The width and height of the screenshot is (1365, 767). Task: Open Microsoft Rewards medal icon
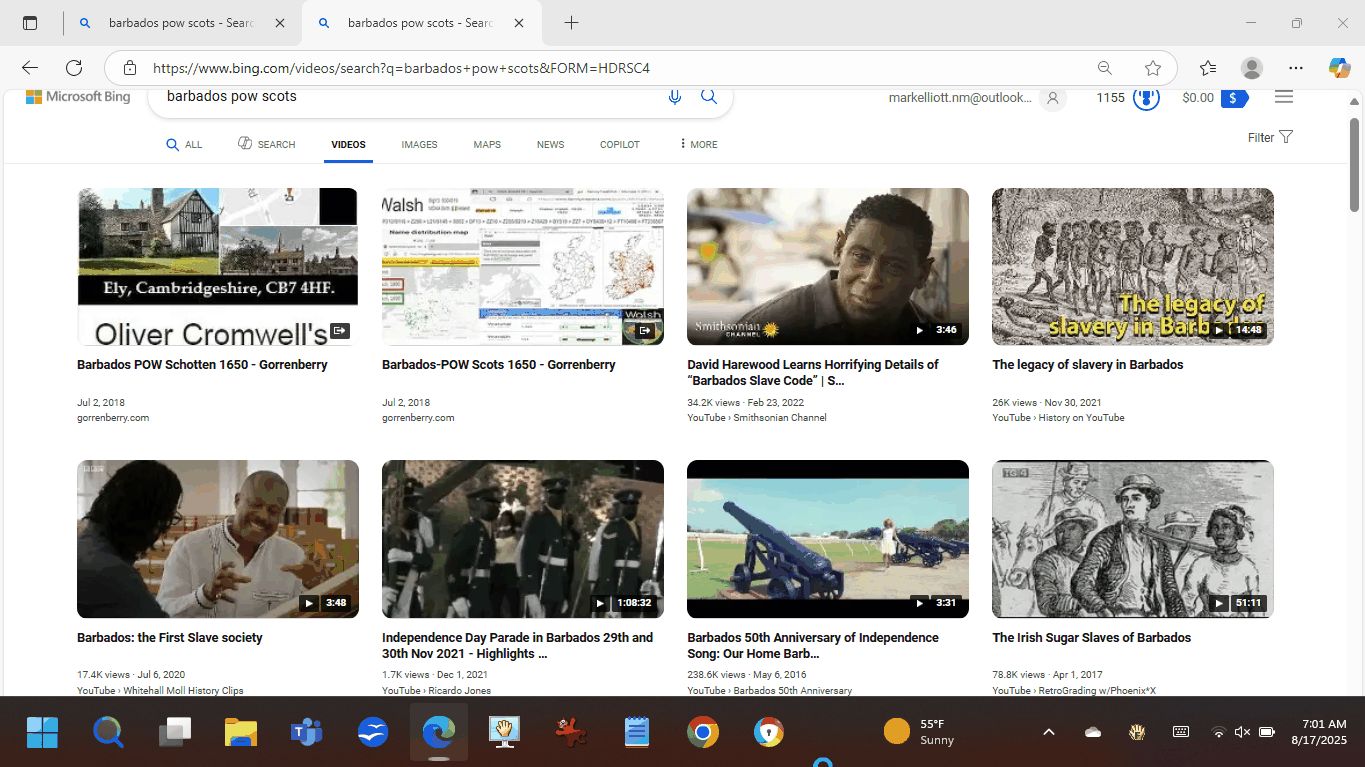click(x=1146, y=98)
